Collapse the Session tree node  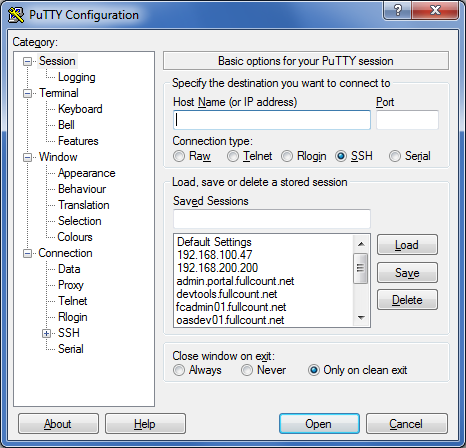[27, 61]
